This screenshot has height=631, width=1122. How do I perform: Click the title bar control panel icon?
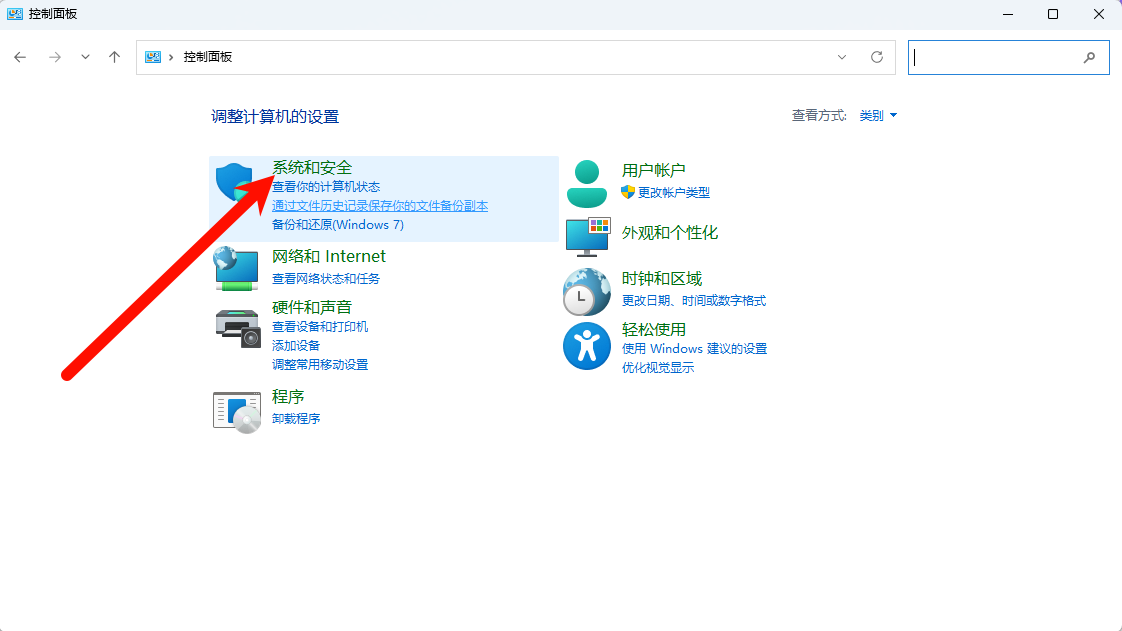tap(14, 14)
